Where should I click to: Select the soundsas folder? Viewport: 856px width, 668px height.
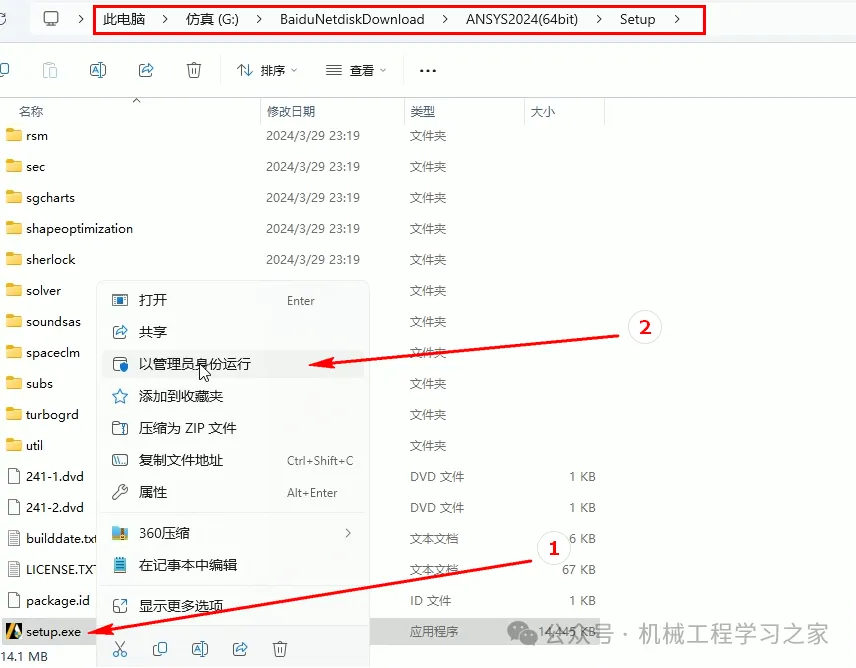coord(53,321)
